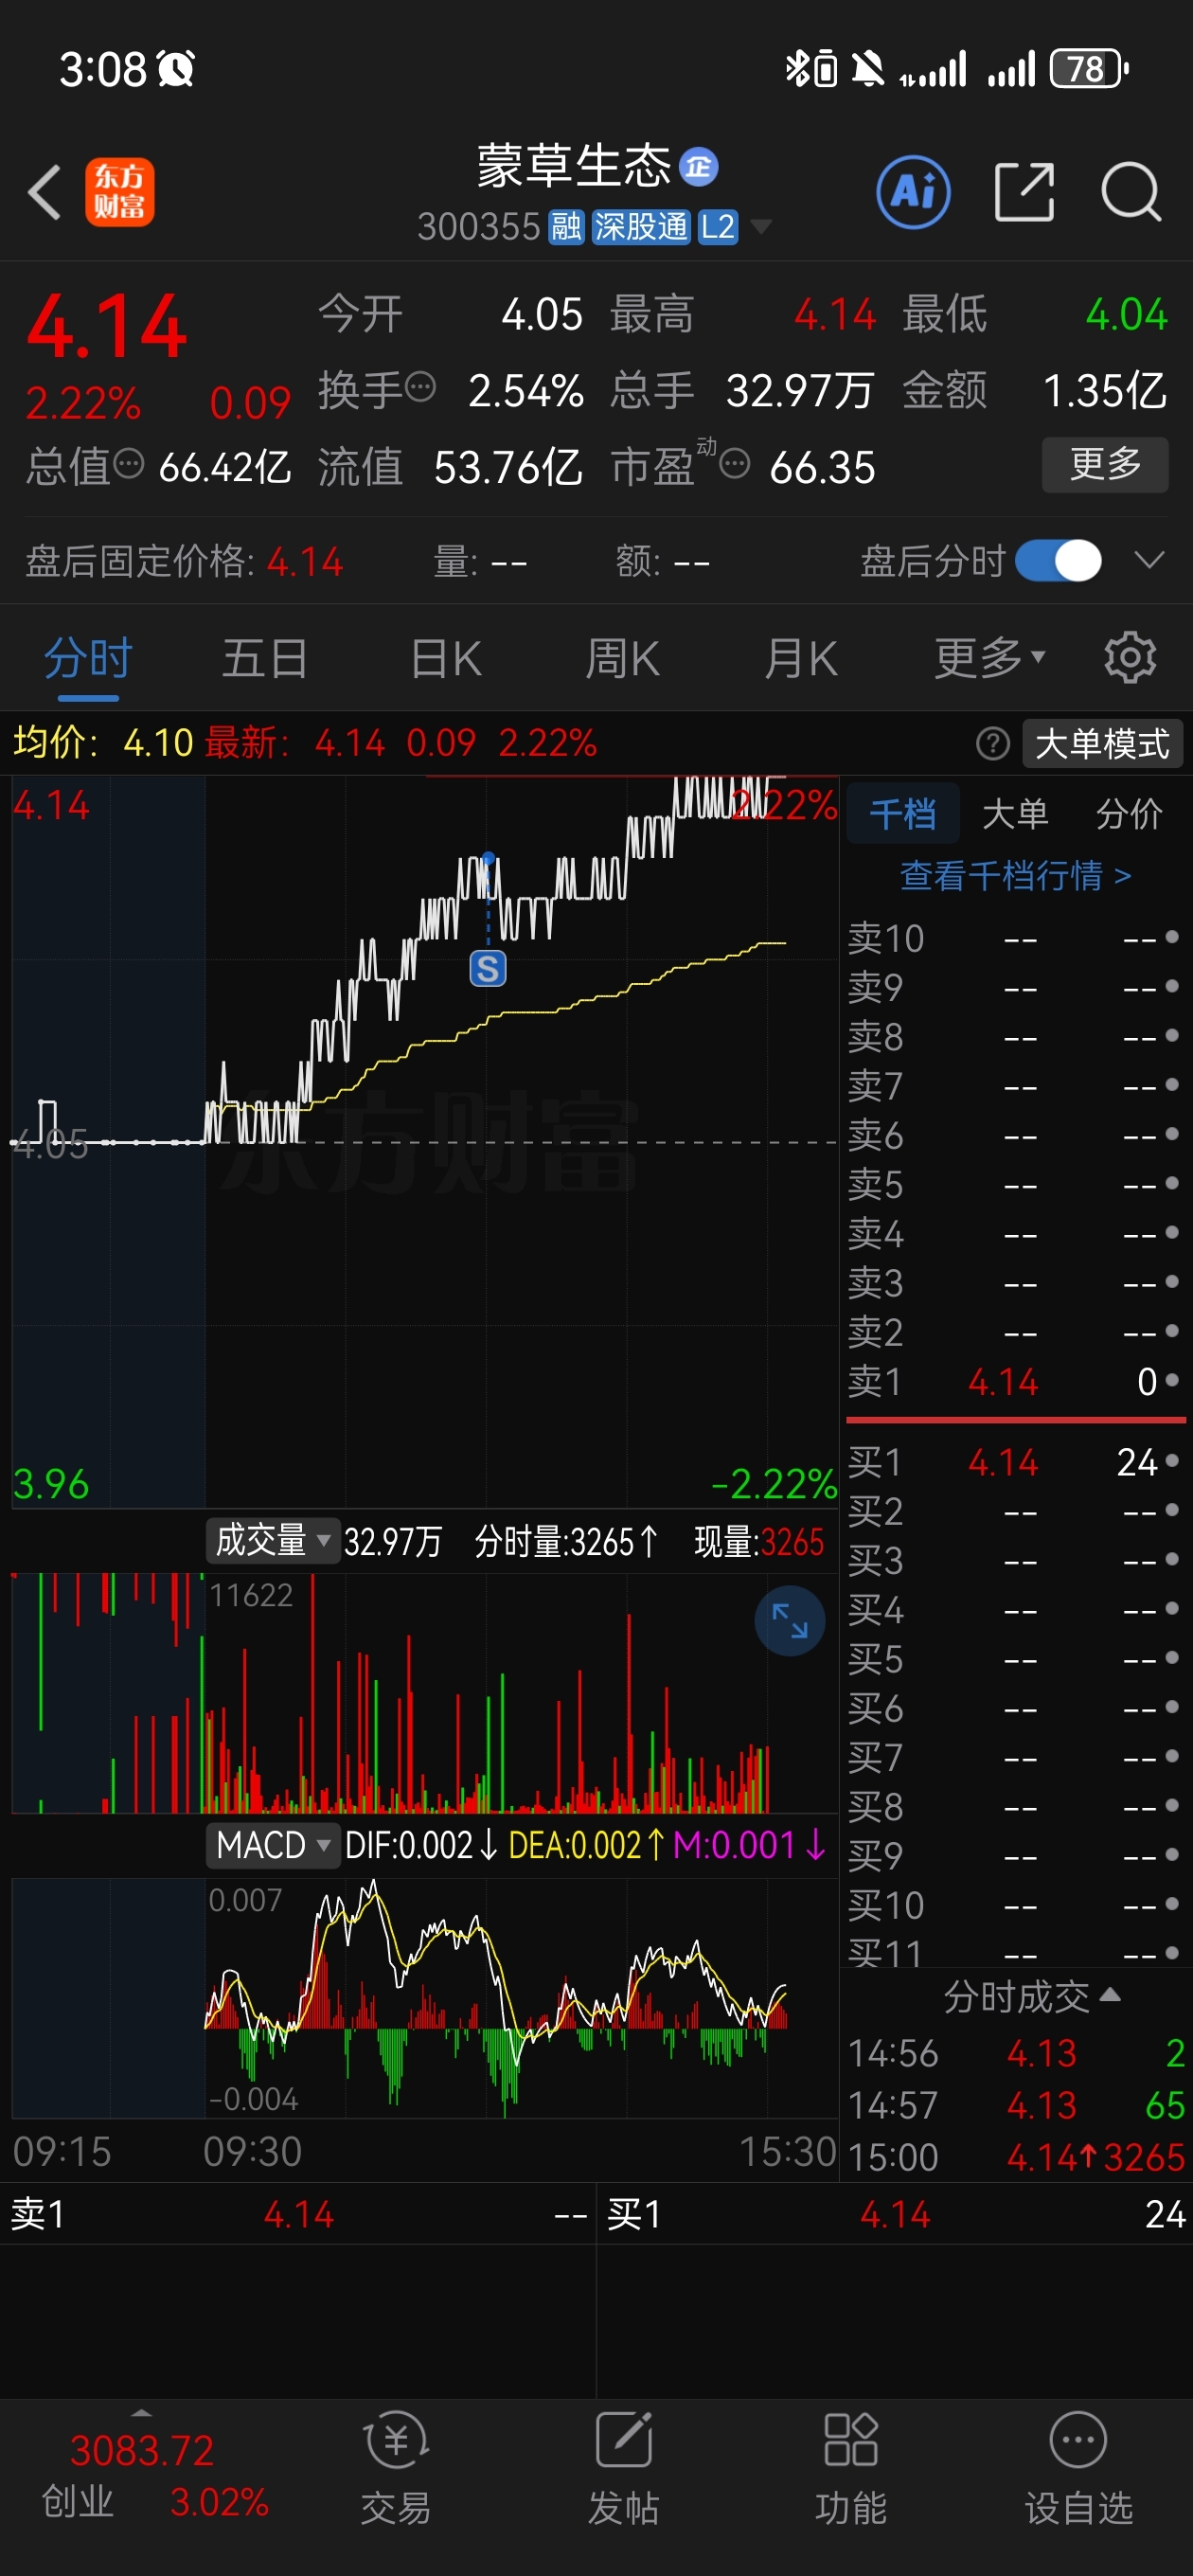Open stock search magnifier

point(1131,191)
